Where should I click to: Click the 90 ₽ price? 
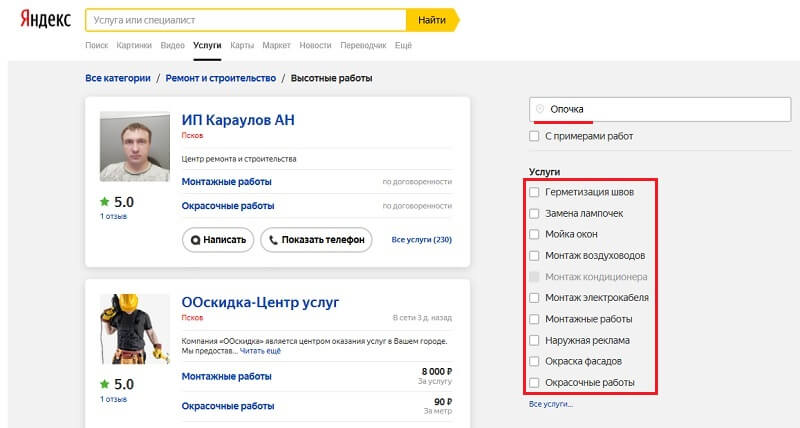(443, 402)
